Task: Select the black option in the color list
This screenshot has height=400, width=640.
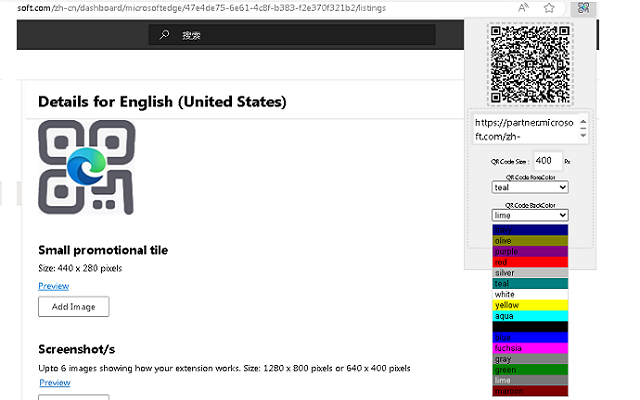Action: pyautogui.click(x=530, y=326)
